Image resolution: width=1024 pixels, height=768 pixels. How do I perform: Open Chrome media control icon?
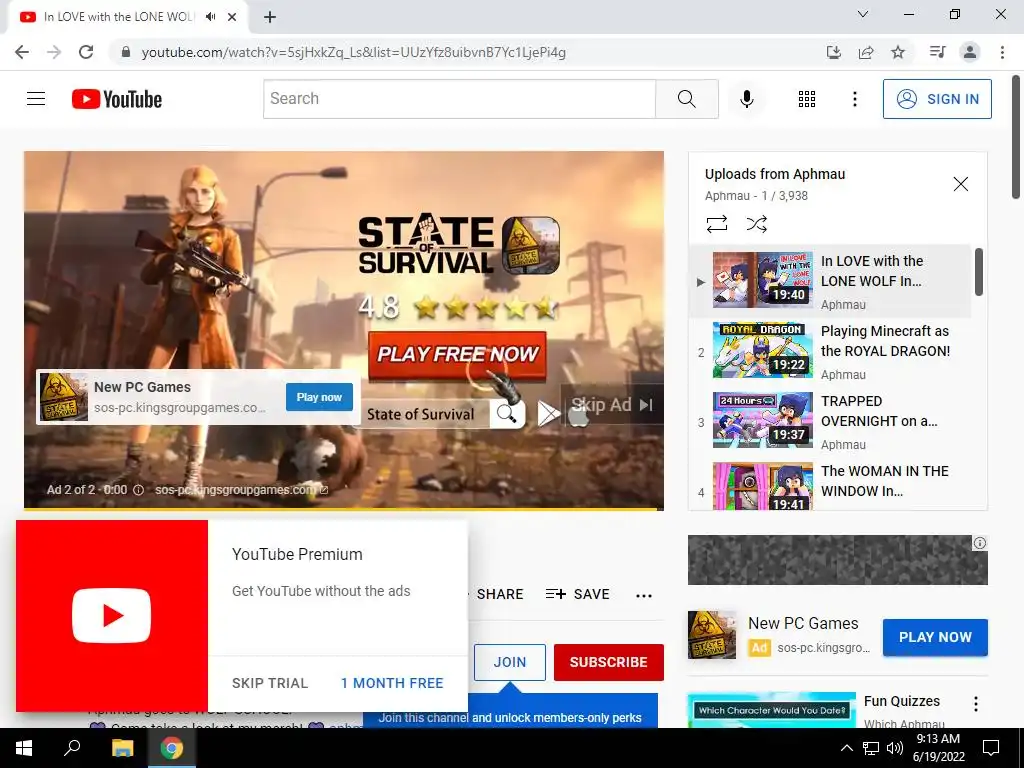(x=937, y=52)
